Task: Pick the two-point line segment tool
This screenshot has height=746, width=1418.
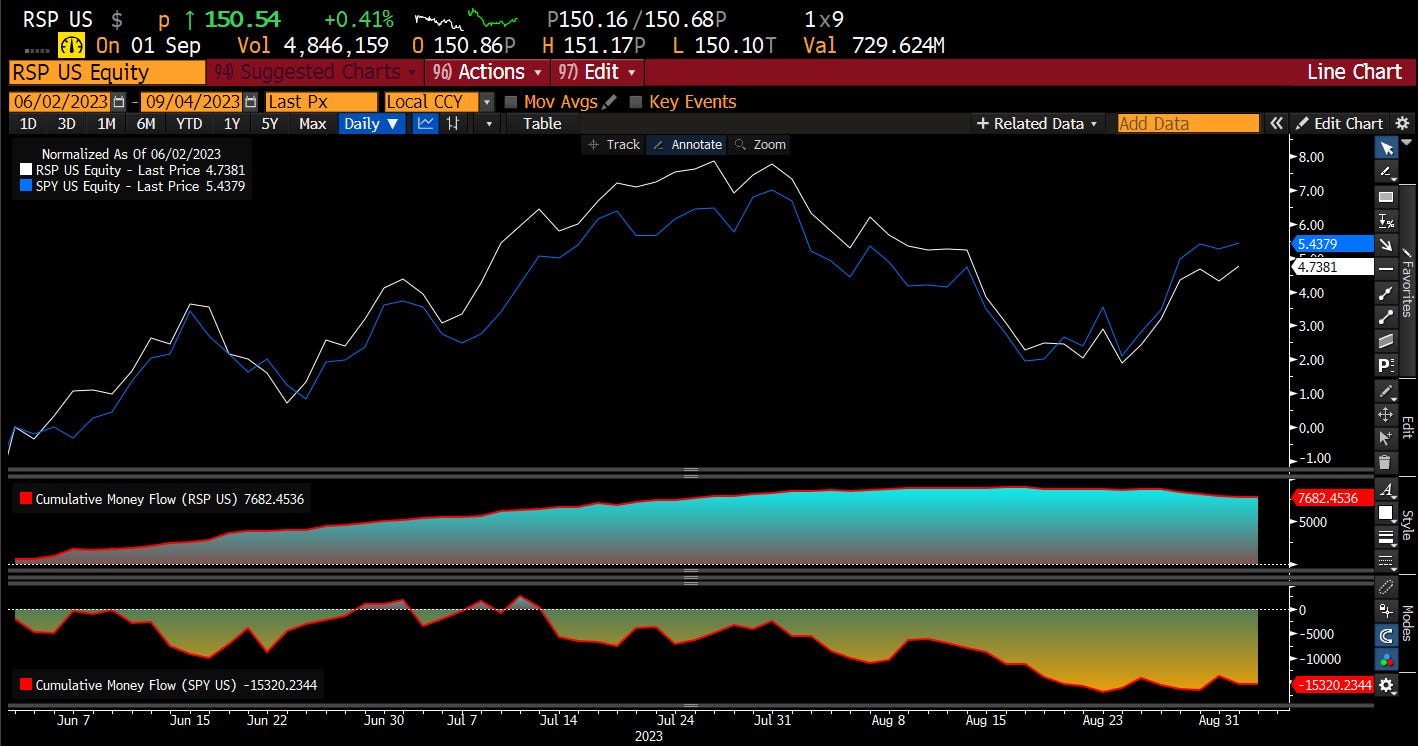Action: click(1386, 317)
